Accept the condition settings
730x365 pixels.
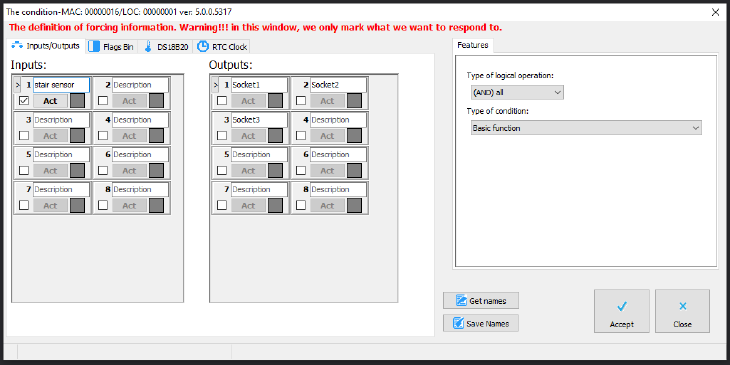point(622,311)
